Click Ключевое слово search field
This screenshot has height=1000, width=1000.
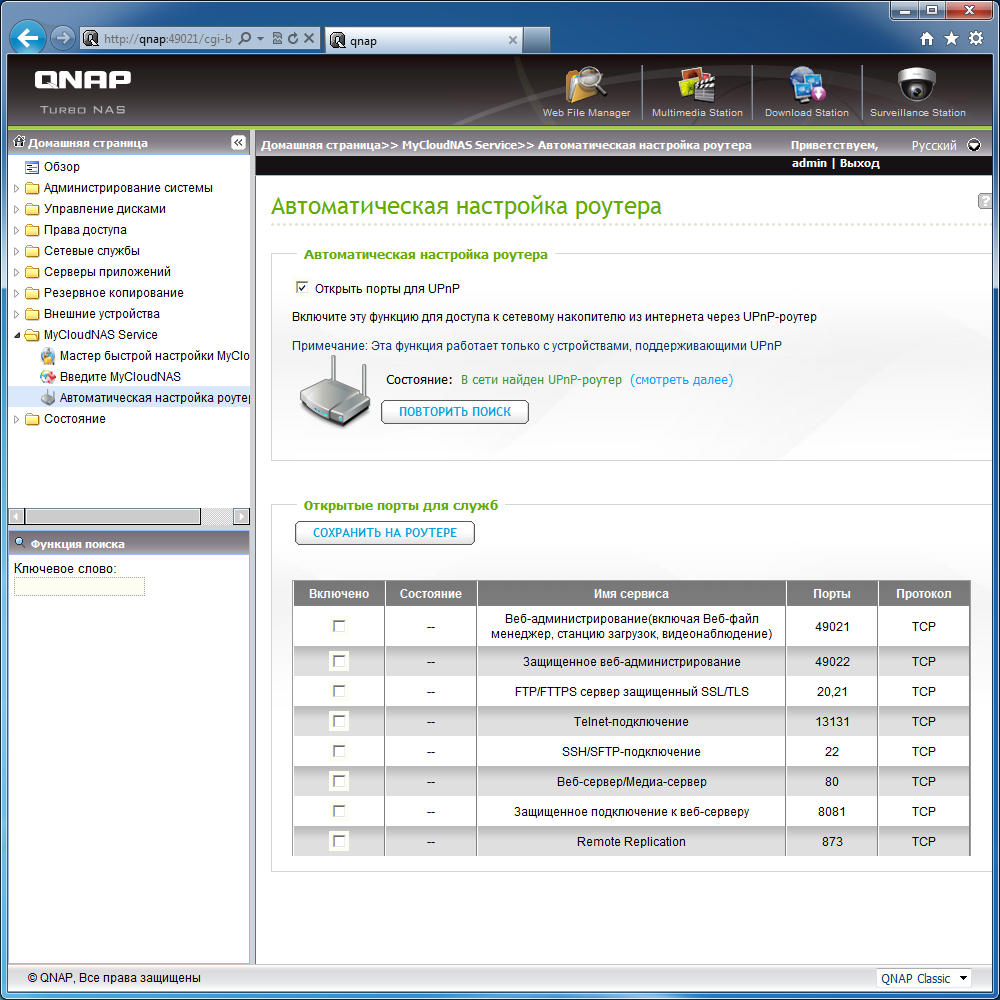click(x=80, y=587)
